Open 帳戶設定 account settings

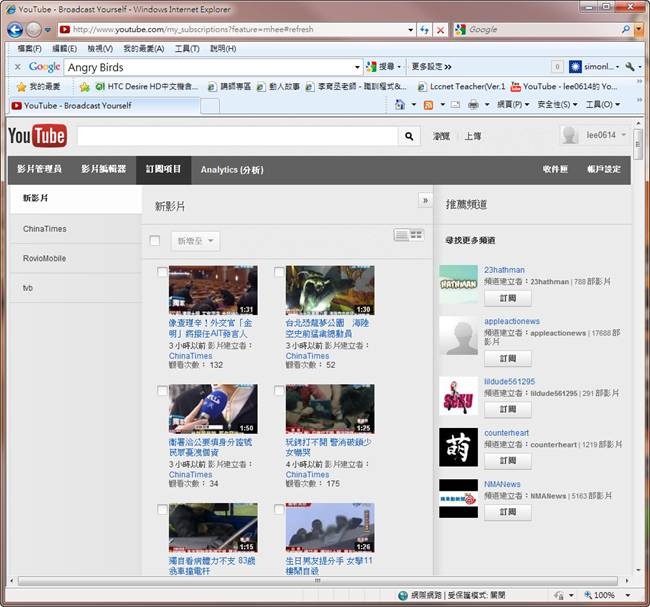(604, 169)
